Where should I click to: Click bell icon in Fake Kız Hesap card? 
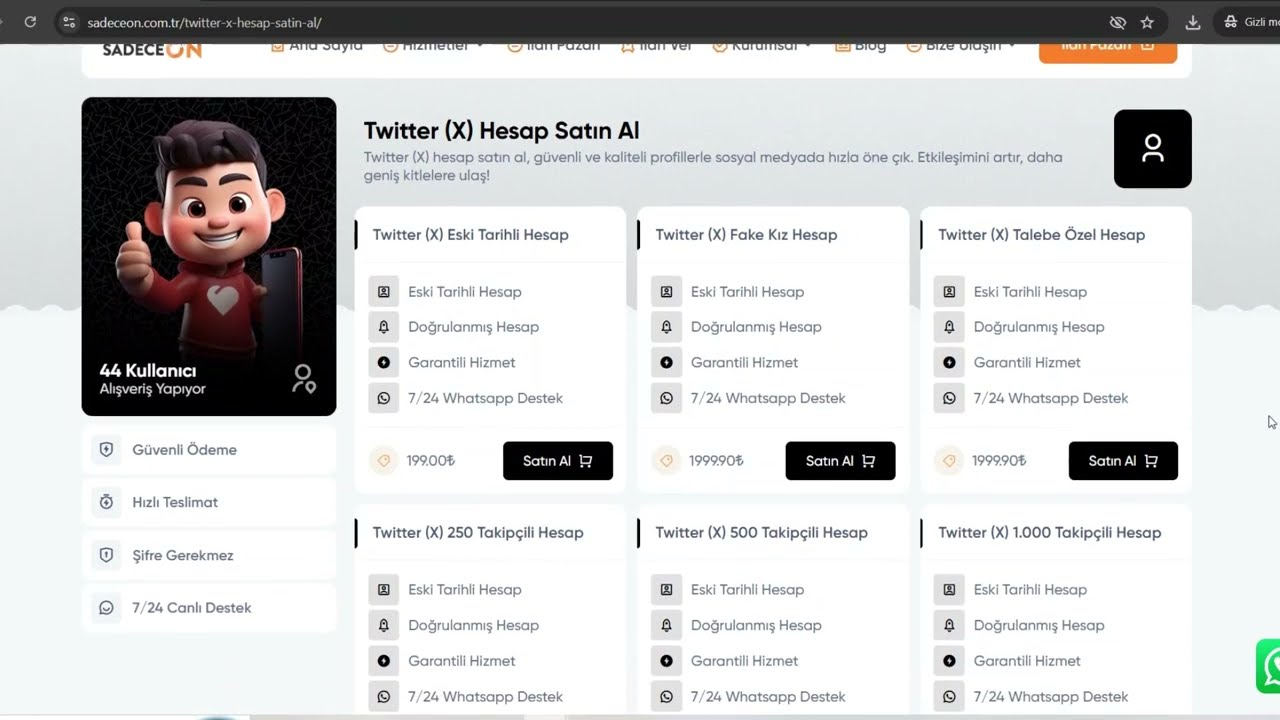tap(667, 327)
